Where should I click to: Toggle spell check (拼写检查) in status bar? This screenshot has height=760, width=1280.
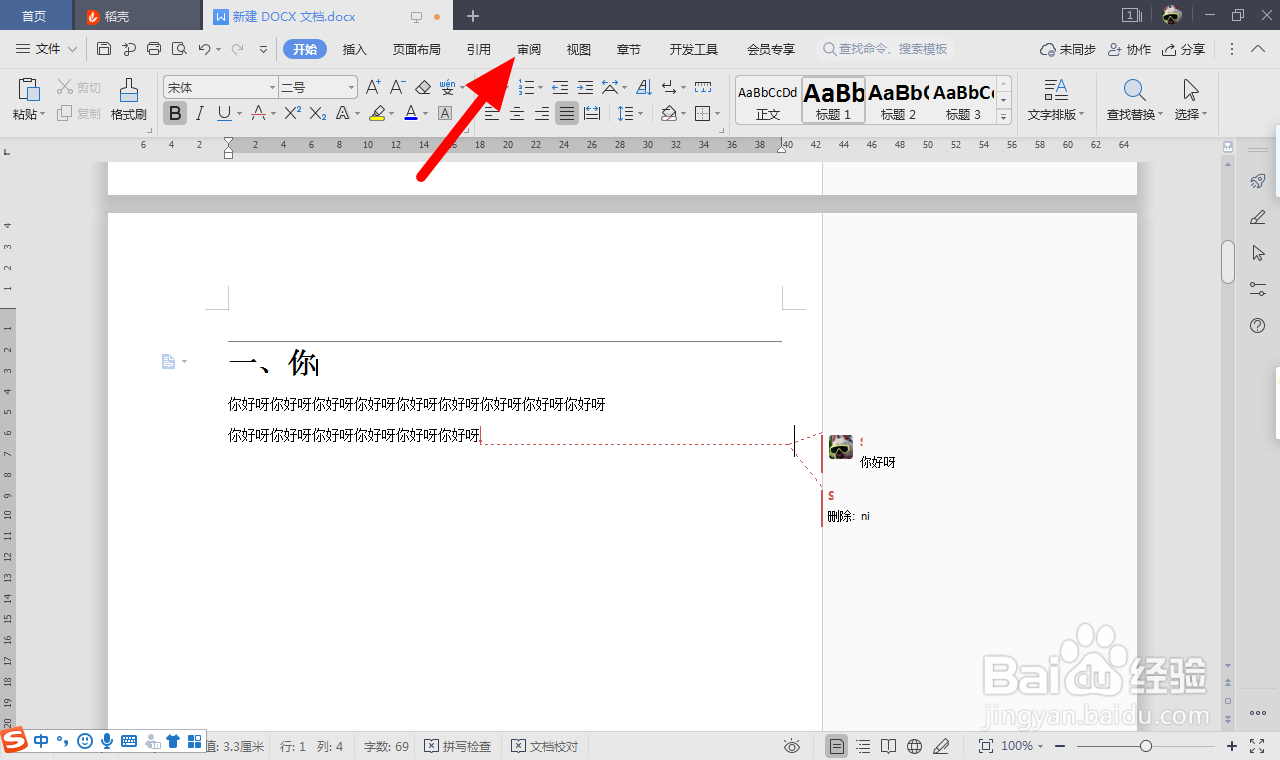458,746
